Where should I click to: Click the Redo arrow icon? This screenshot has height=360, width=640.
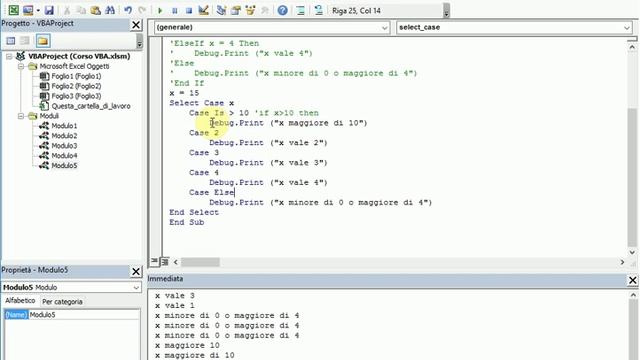142,10
